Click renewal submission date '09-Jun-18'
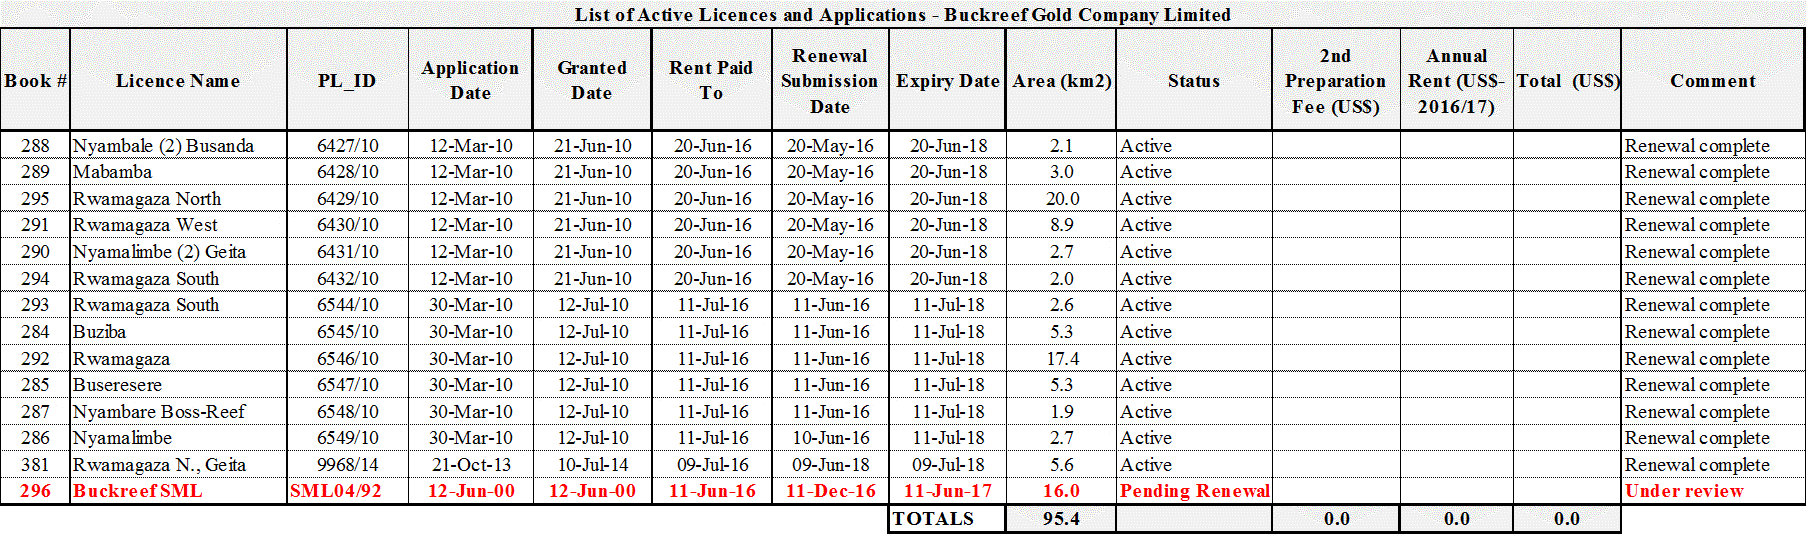 [831, 465]
